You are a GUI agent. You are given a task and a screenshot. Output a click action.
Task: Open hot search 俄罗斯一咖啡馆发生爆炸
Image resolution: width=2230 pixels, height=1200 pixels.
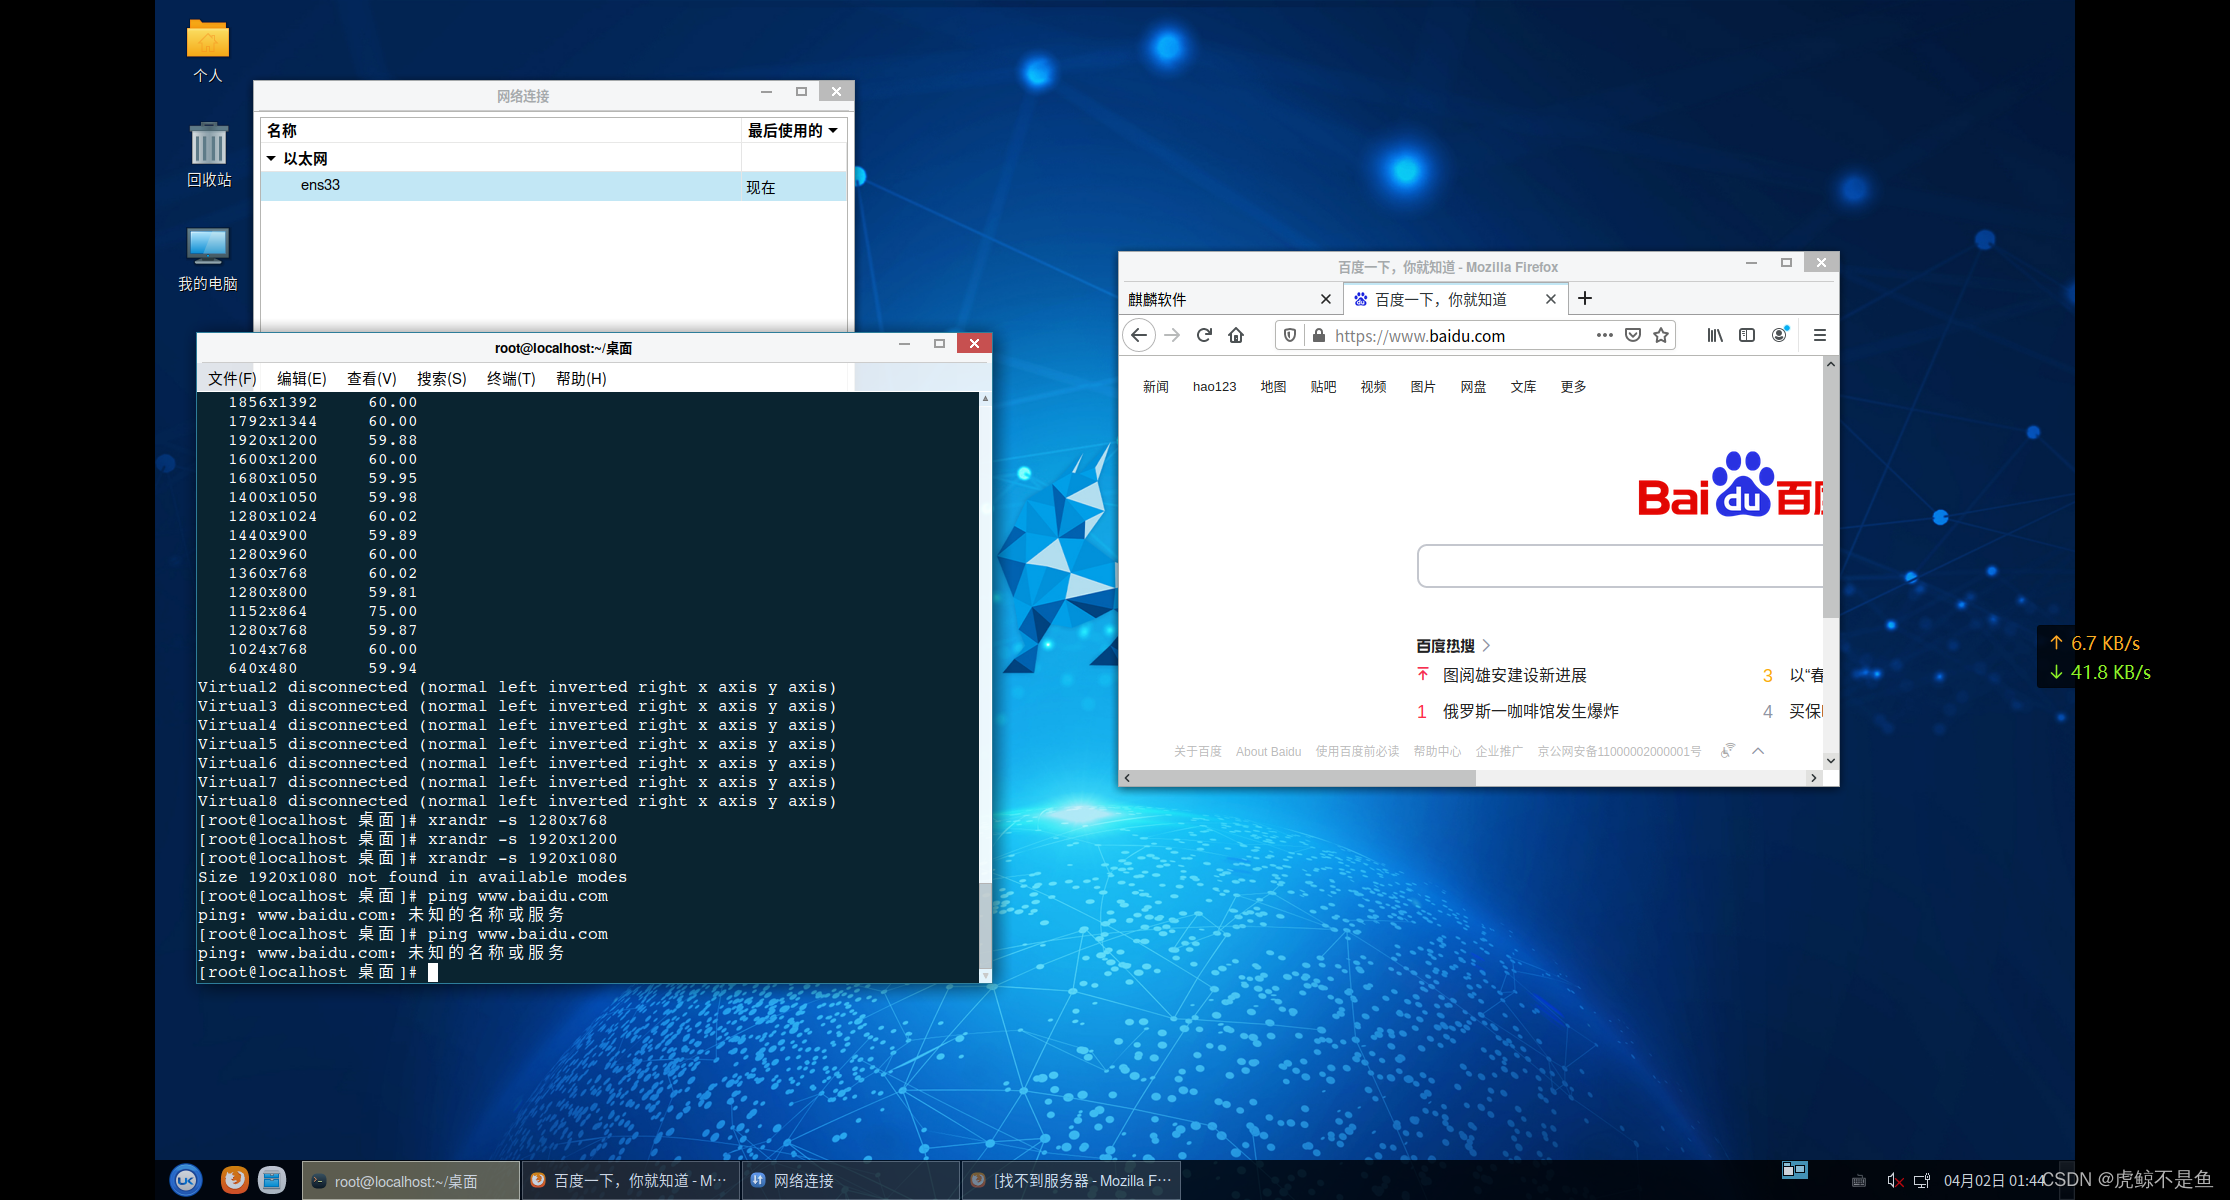point(1530,712)
